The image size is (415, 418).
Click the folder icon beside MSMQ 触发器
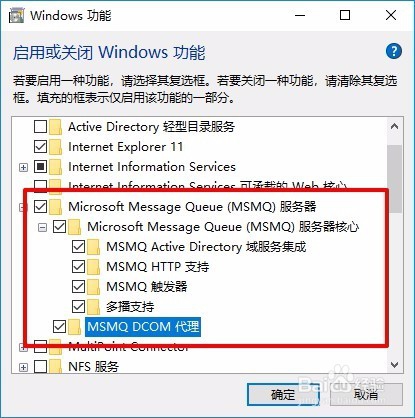[x=94, y=287]
